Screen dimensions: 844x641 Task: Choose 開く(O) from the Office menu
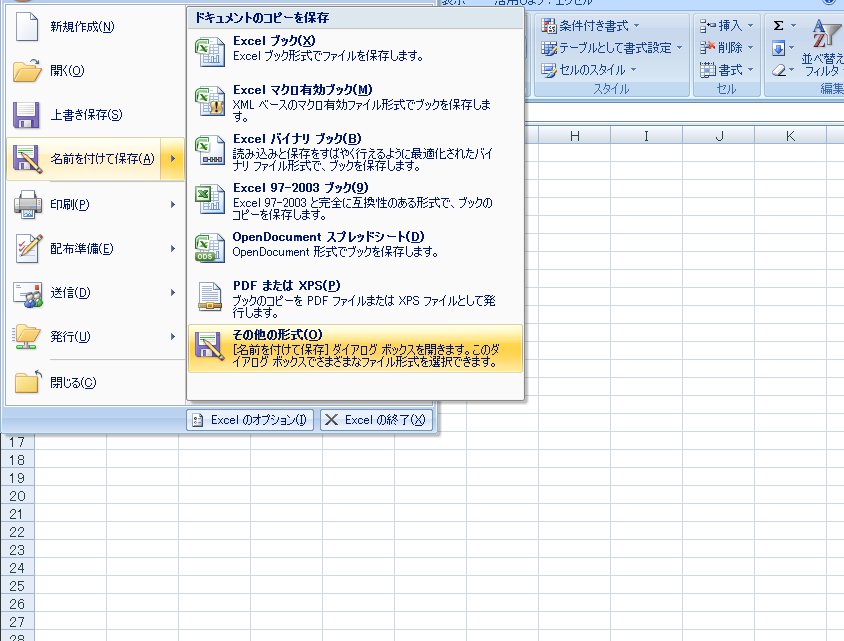click(95, 71)
